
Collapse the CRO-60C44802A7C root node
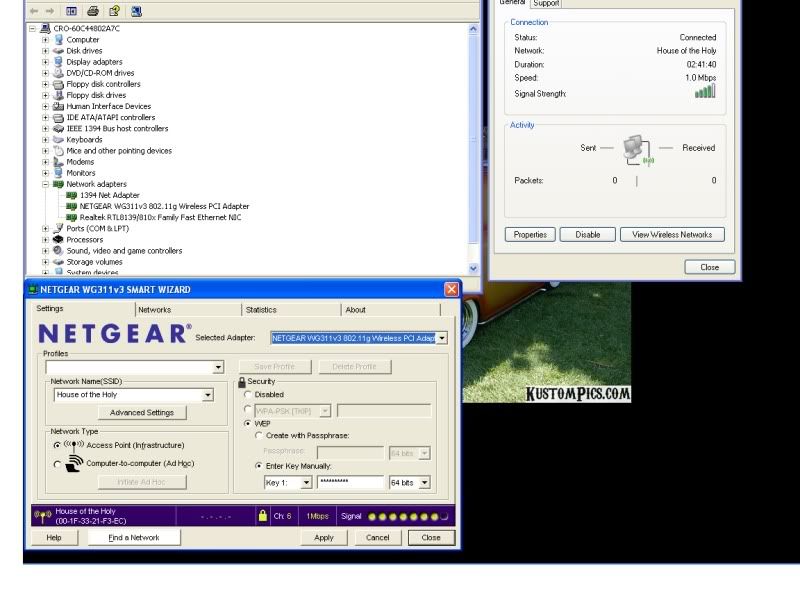[x=32, y=29]
